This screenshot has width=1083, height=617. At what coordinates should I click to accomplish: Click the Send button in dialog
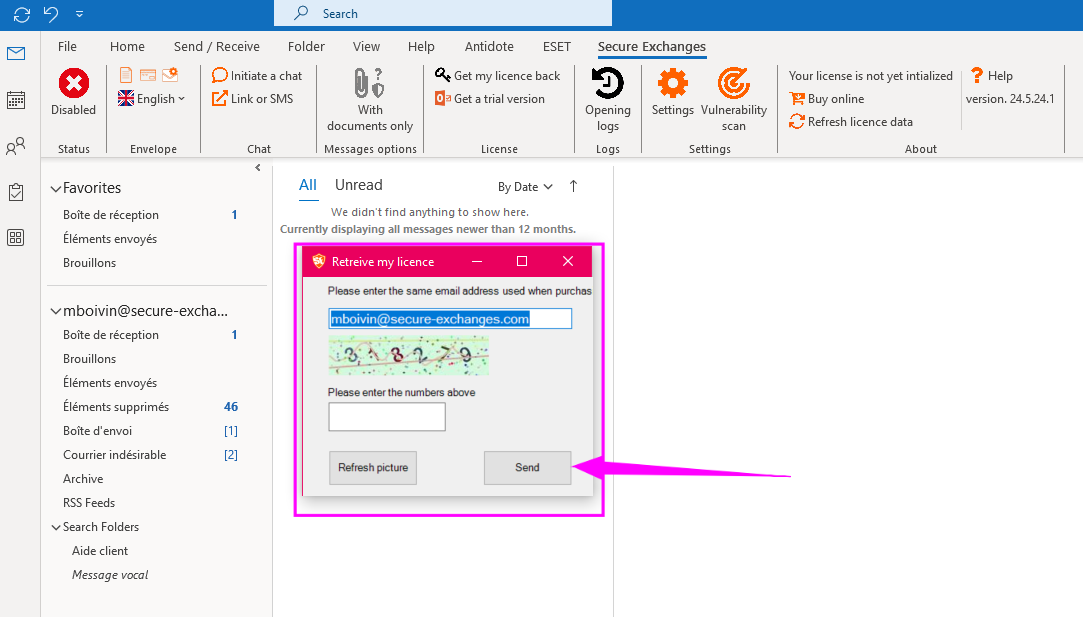(527, 468)
